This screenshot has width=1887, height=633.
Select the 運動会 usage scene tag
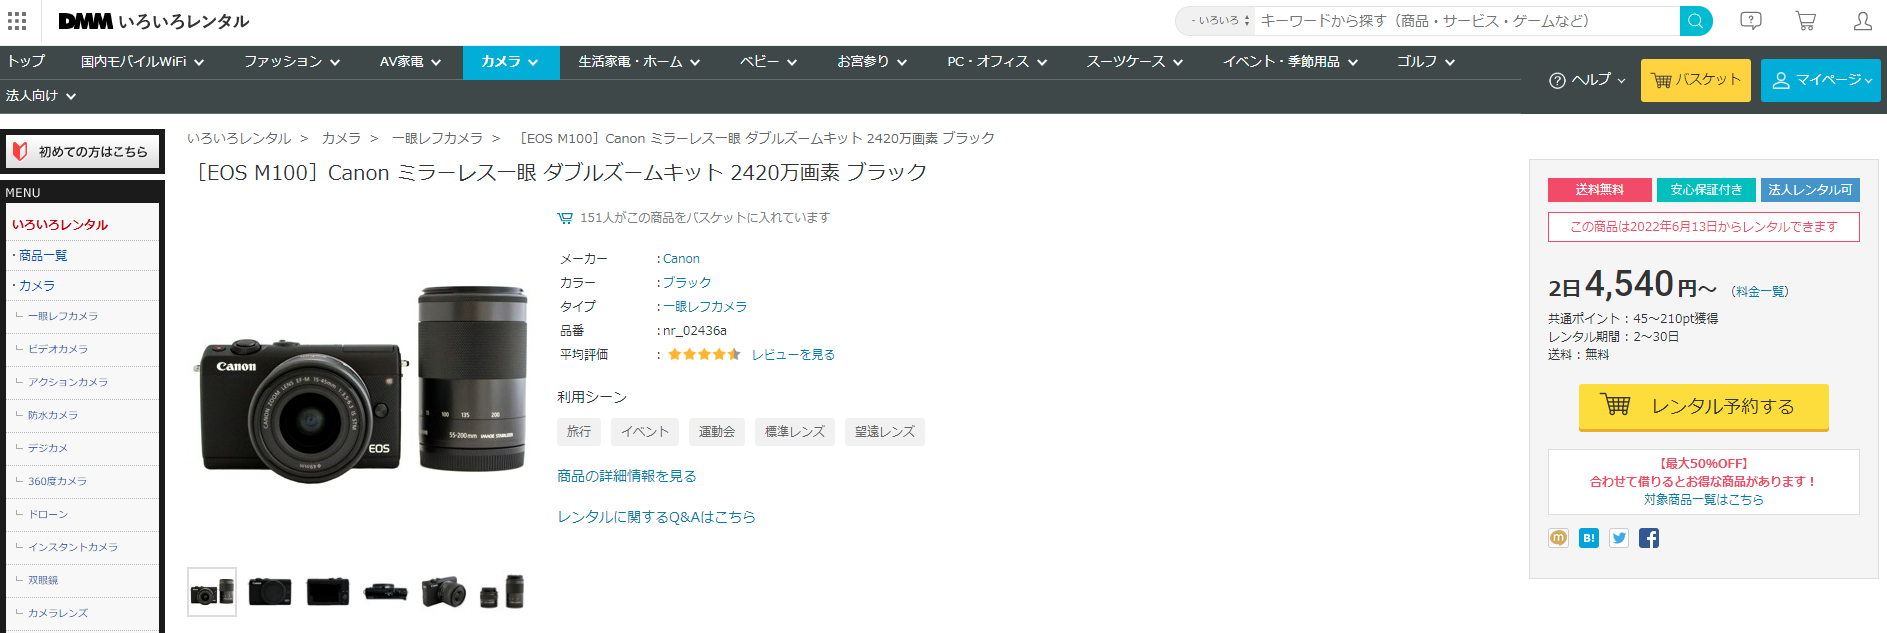pos(717,432)
